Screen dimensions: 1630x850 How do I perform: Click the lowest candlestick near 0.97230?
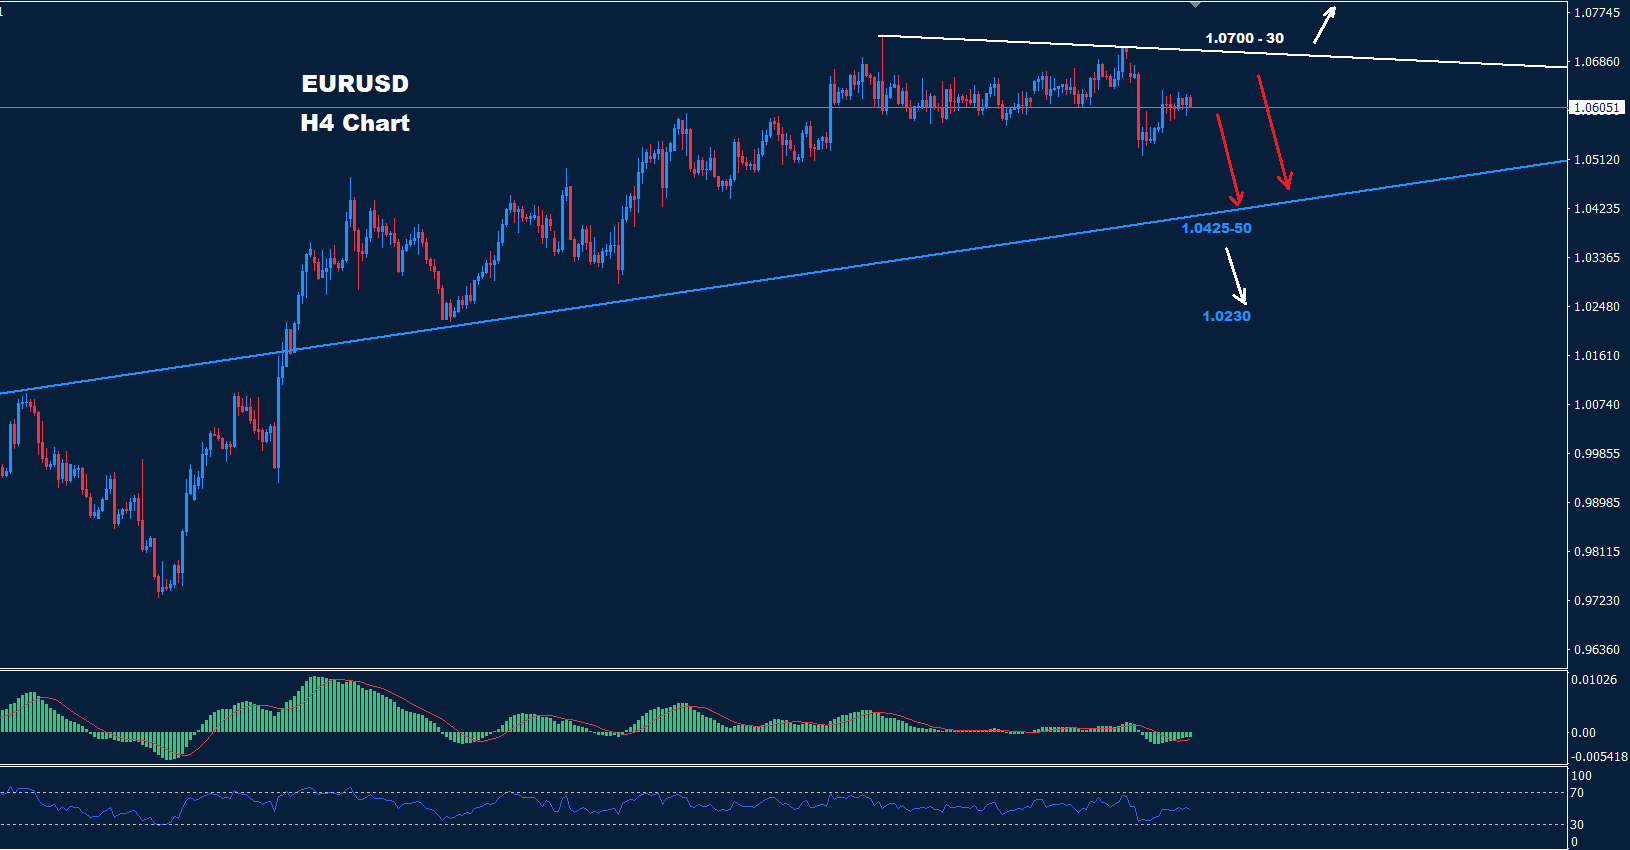coord(160,583)
